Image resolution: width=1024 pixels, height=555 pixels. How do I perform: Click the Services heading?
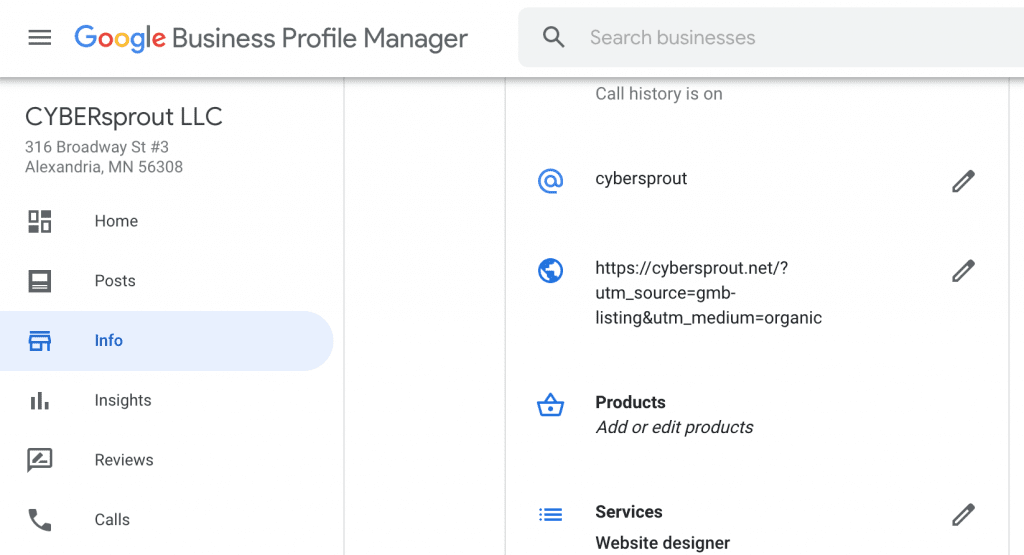[629, 512]
